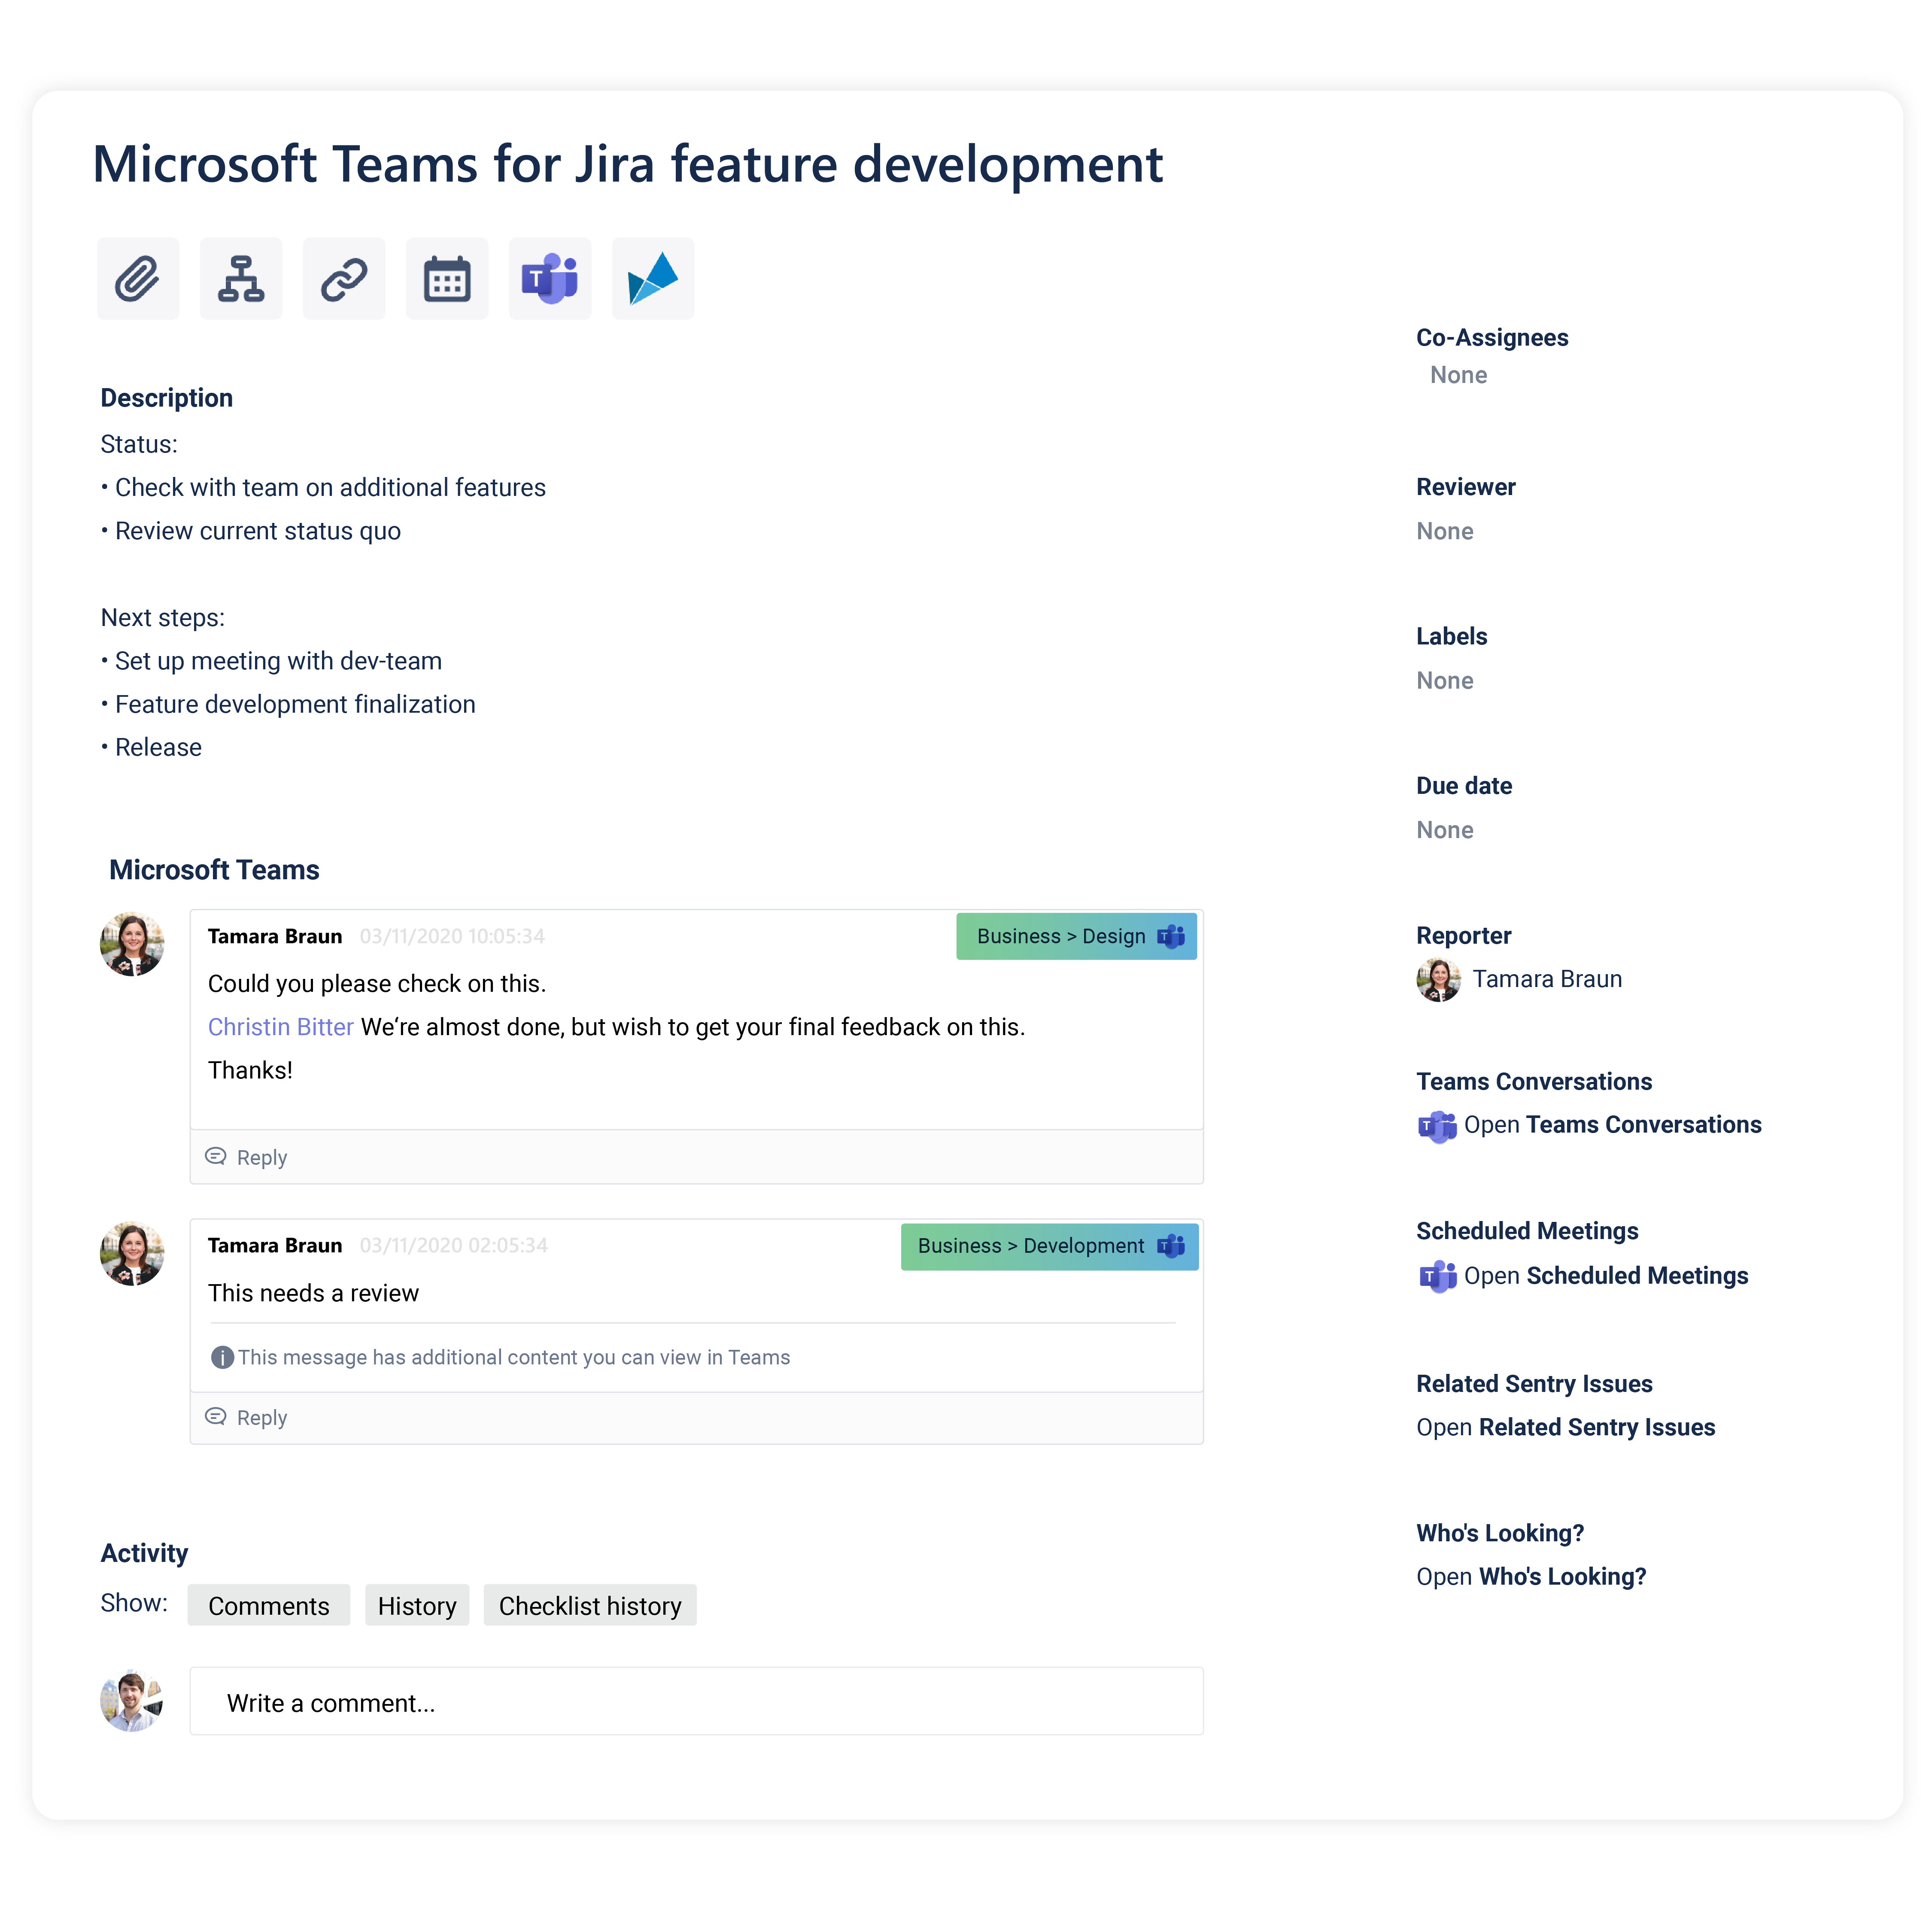
Task: Click the Christin Bitter mention
Action: pos(280,1027)
